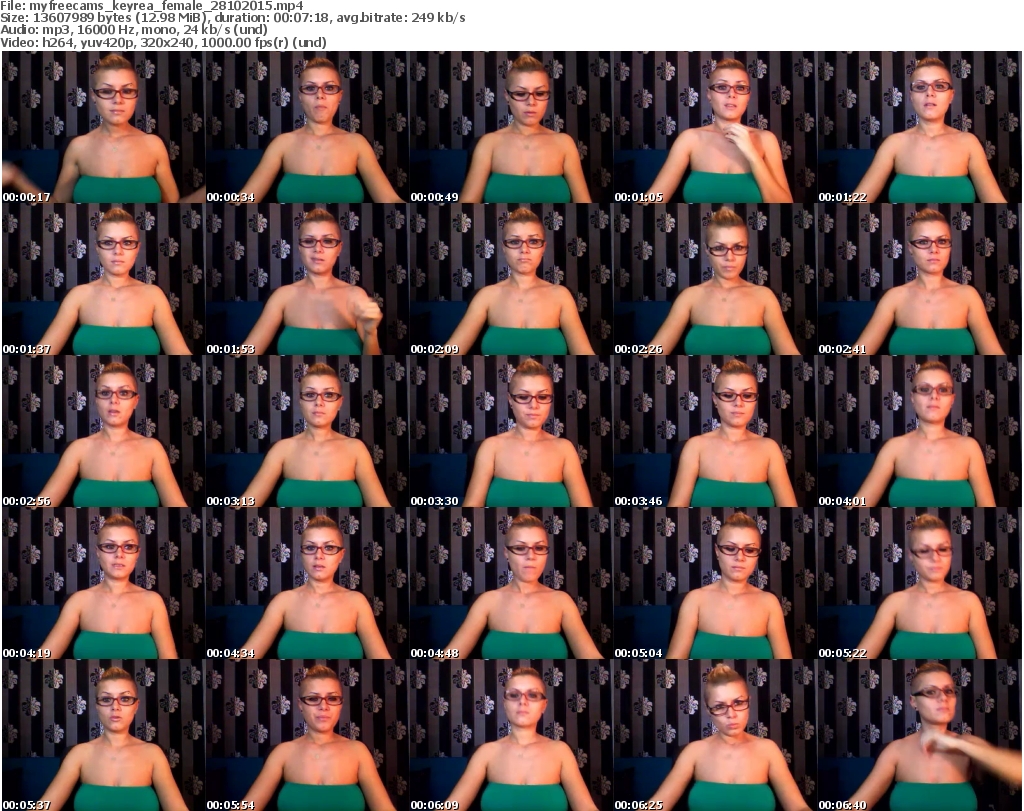
Task: Click the 00:04:01 frame
Action: (x=919, y=432)
